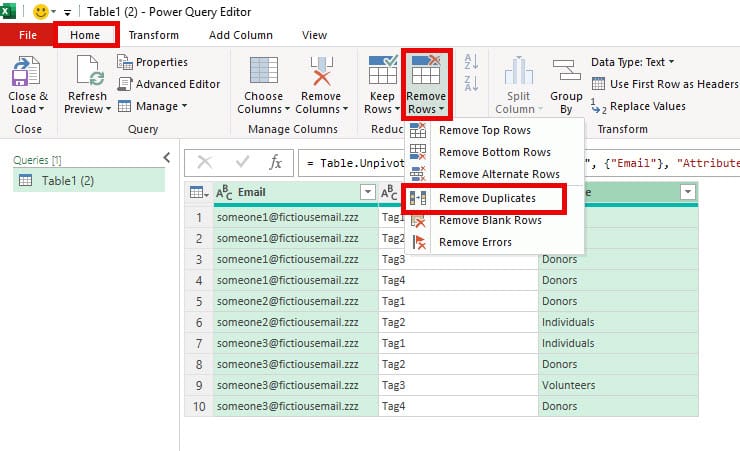The image size is (740, 451).
Task: Cancel formula edit with X icon
Action: [204, 162]
